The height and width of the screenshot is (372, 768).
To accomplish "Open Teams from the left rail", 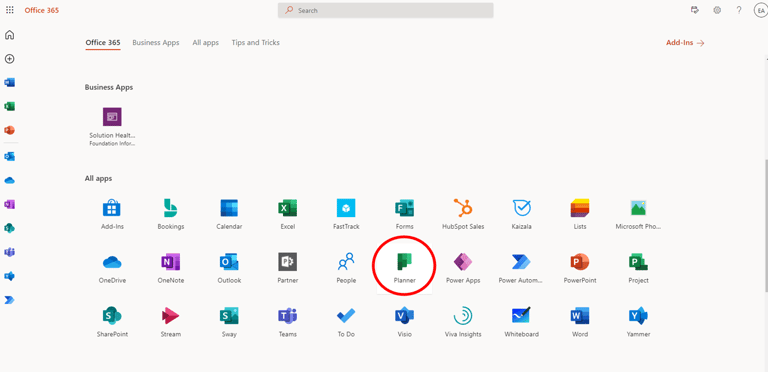I will pos(9,252).
